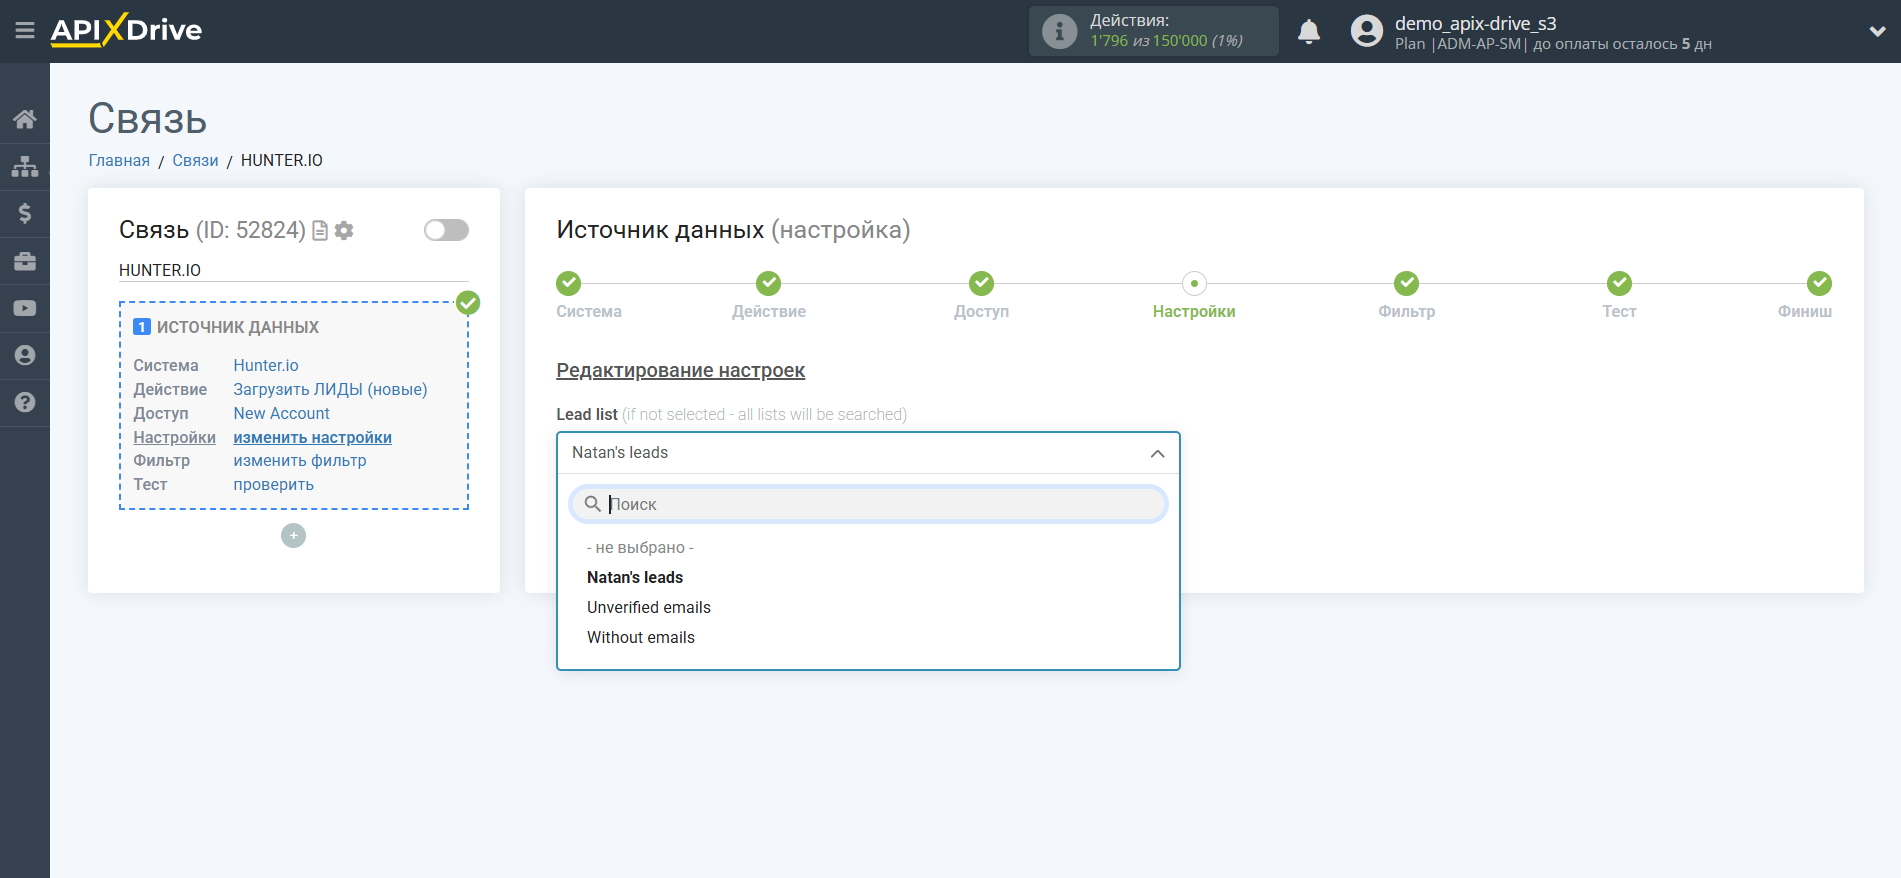The image size is (1901, 878).
Task: Open the Главная breadcrumb link
Action: click(119, 161)
